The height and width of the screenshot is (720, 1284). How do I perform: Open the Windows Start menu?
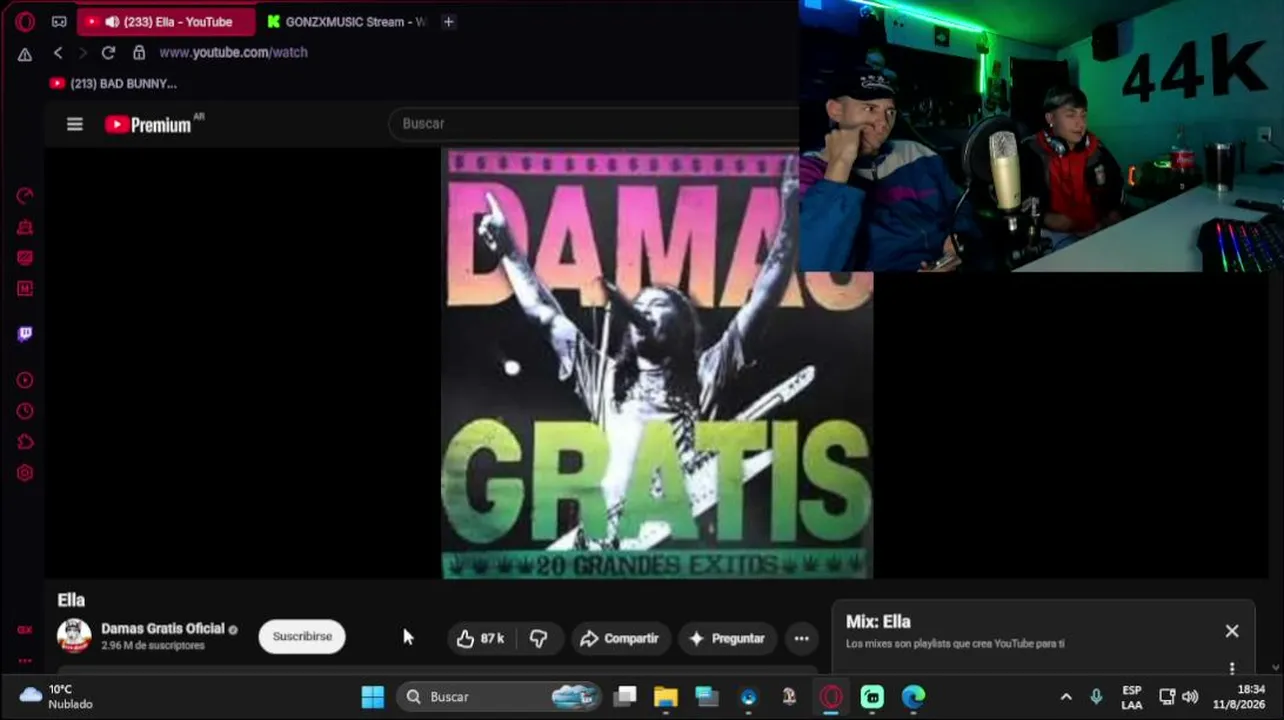point(373,697)
